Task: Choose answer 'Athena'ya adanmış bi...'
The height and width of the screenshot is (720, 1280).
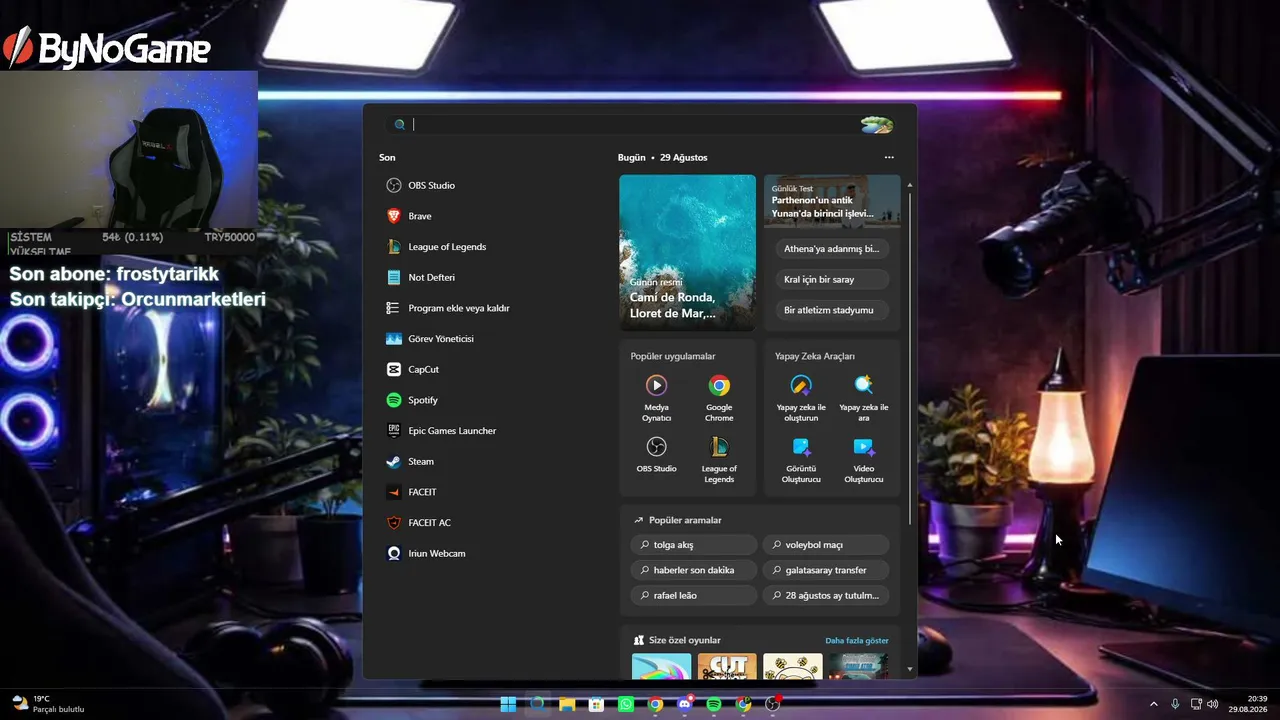Action: tap(832, 249)
